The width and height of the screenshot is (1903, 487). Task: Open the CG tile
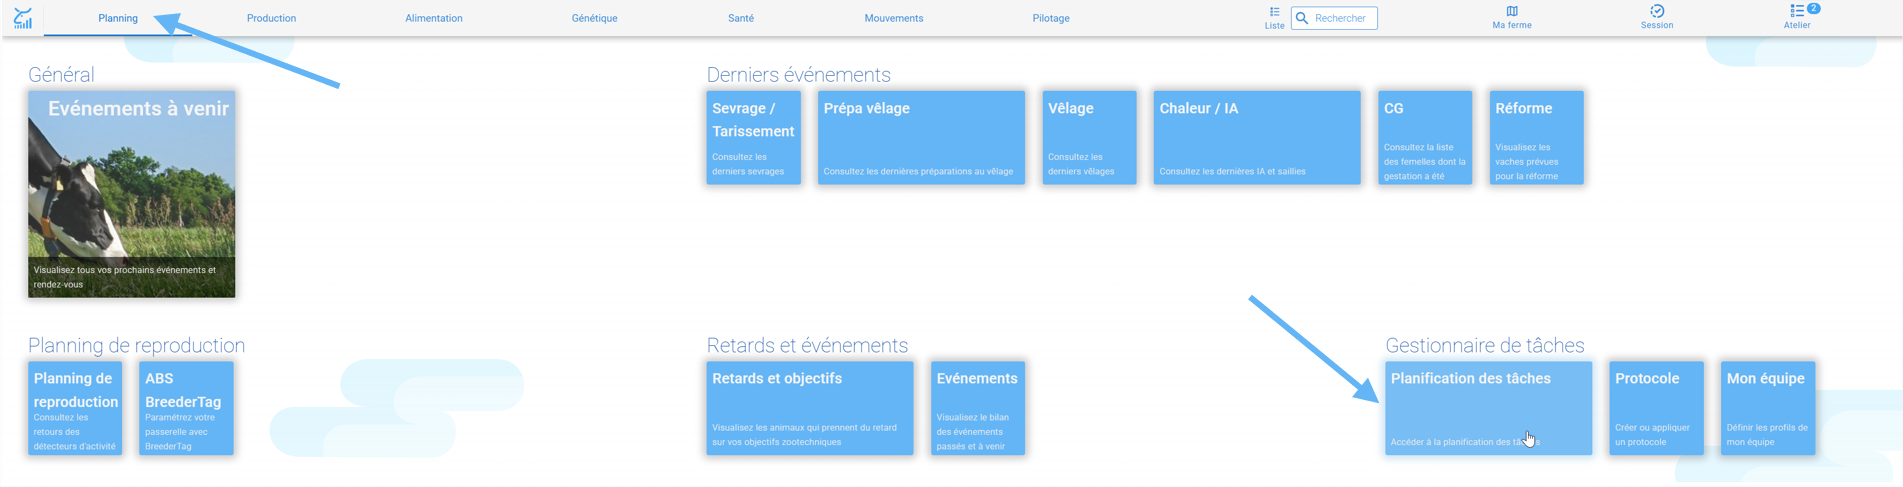click(1425, 138)
